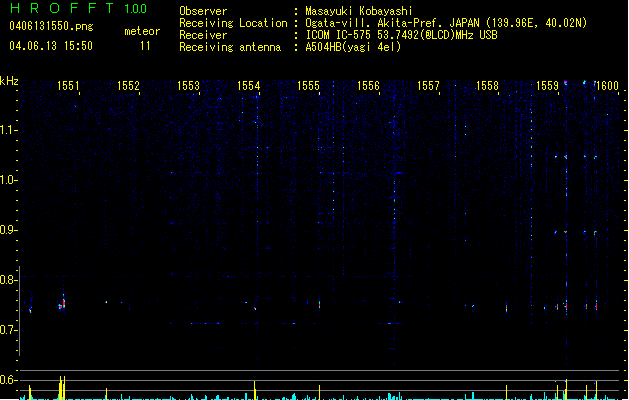Click the 'Receiving antenna' field label
This screenshot has height=400, width=629.
[230, 47]
